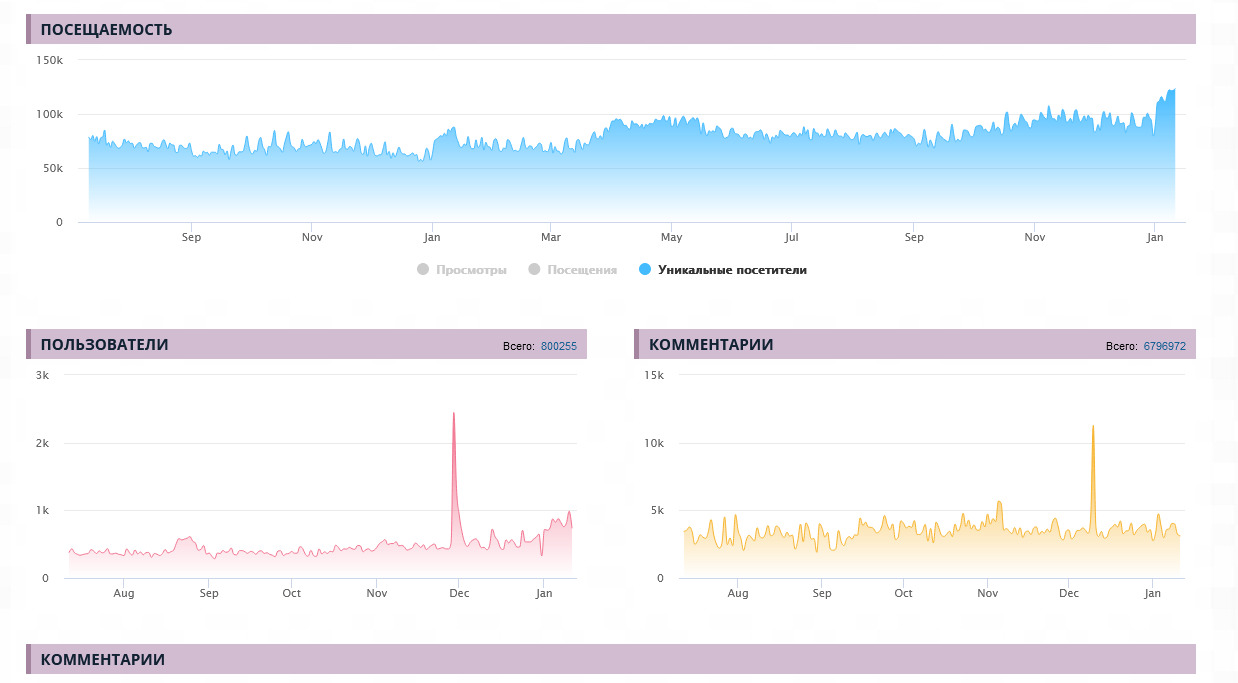1238x683 pixels.
Task: Toggle the Посещения series label in legend
Action: [x=582, y=270]
